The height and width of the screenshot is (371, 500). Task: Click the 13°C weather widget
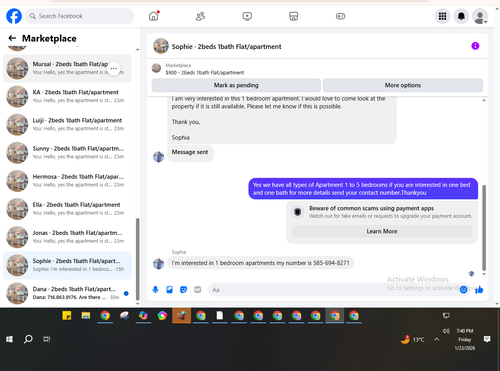pyautogui.click(x=413, y=339)
